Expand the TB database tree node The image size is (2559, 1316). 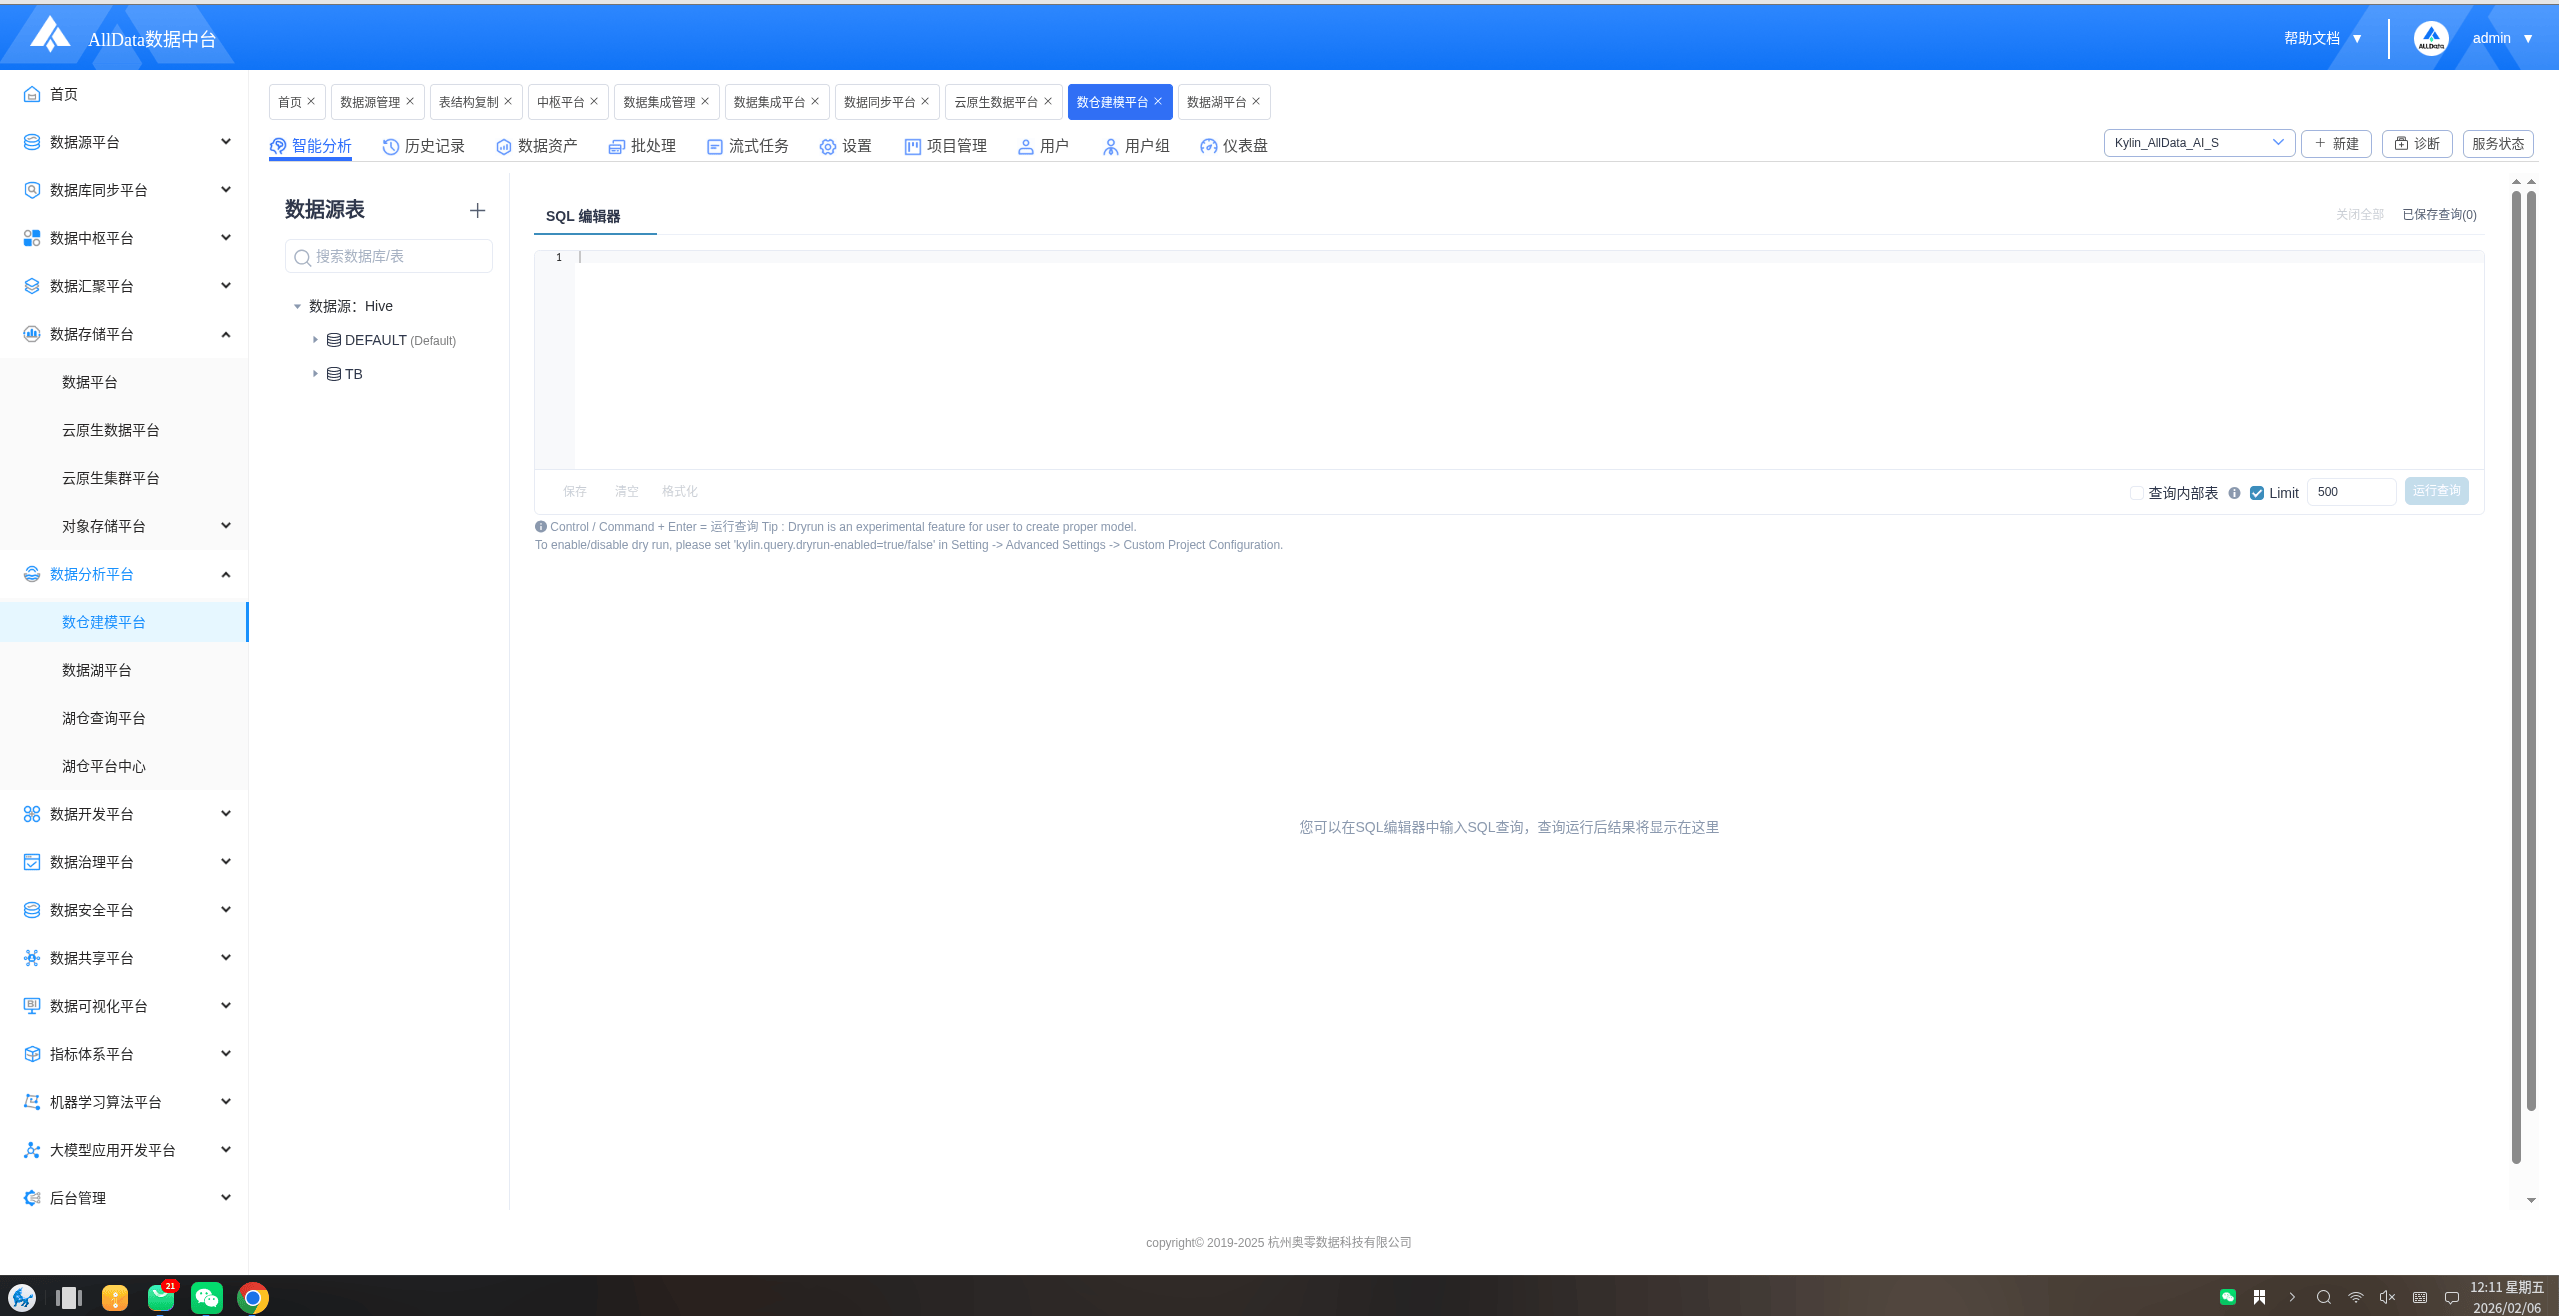coord(315,374)
